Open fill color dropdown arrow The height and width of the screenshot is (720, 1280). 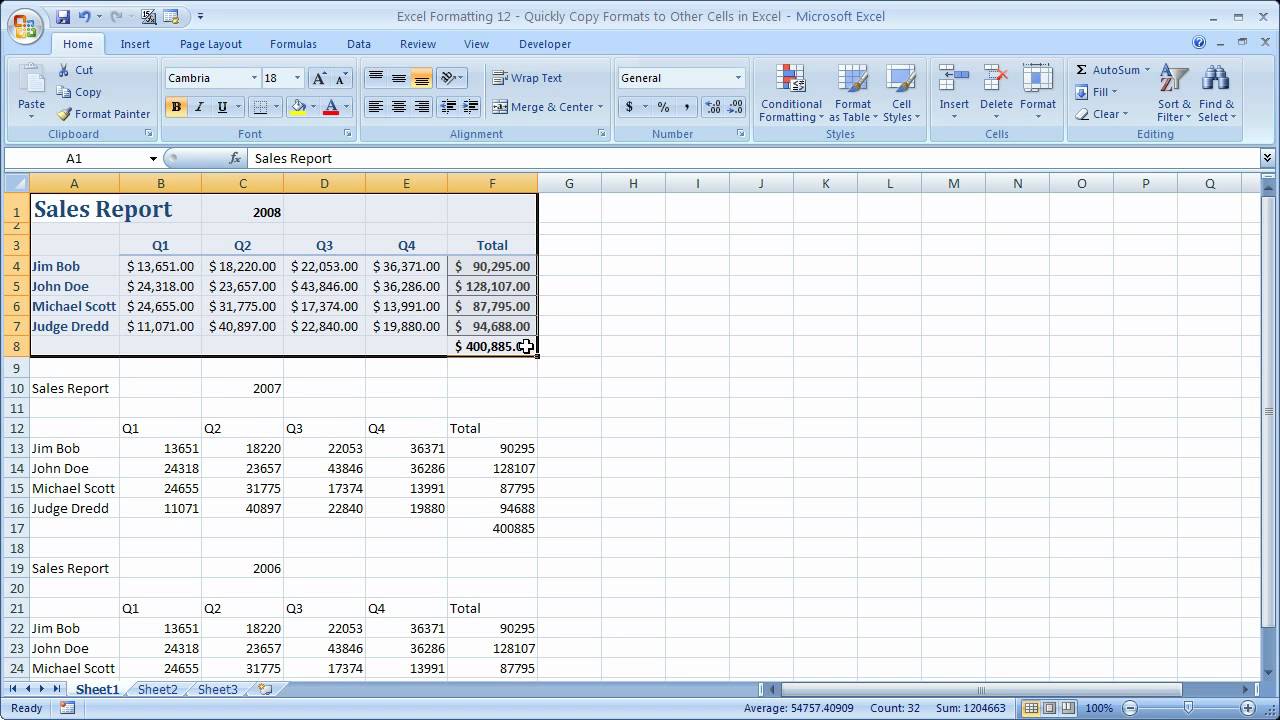click(313, 107)
